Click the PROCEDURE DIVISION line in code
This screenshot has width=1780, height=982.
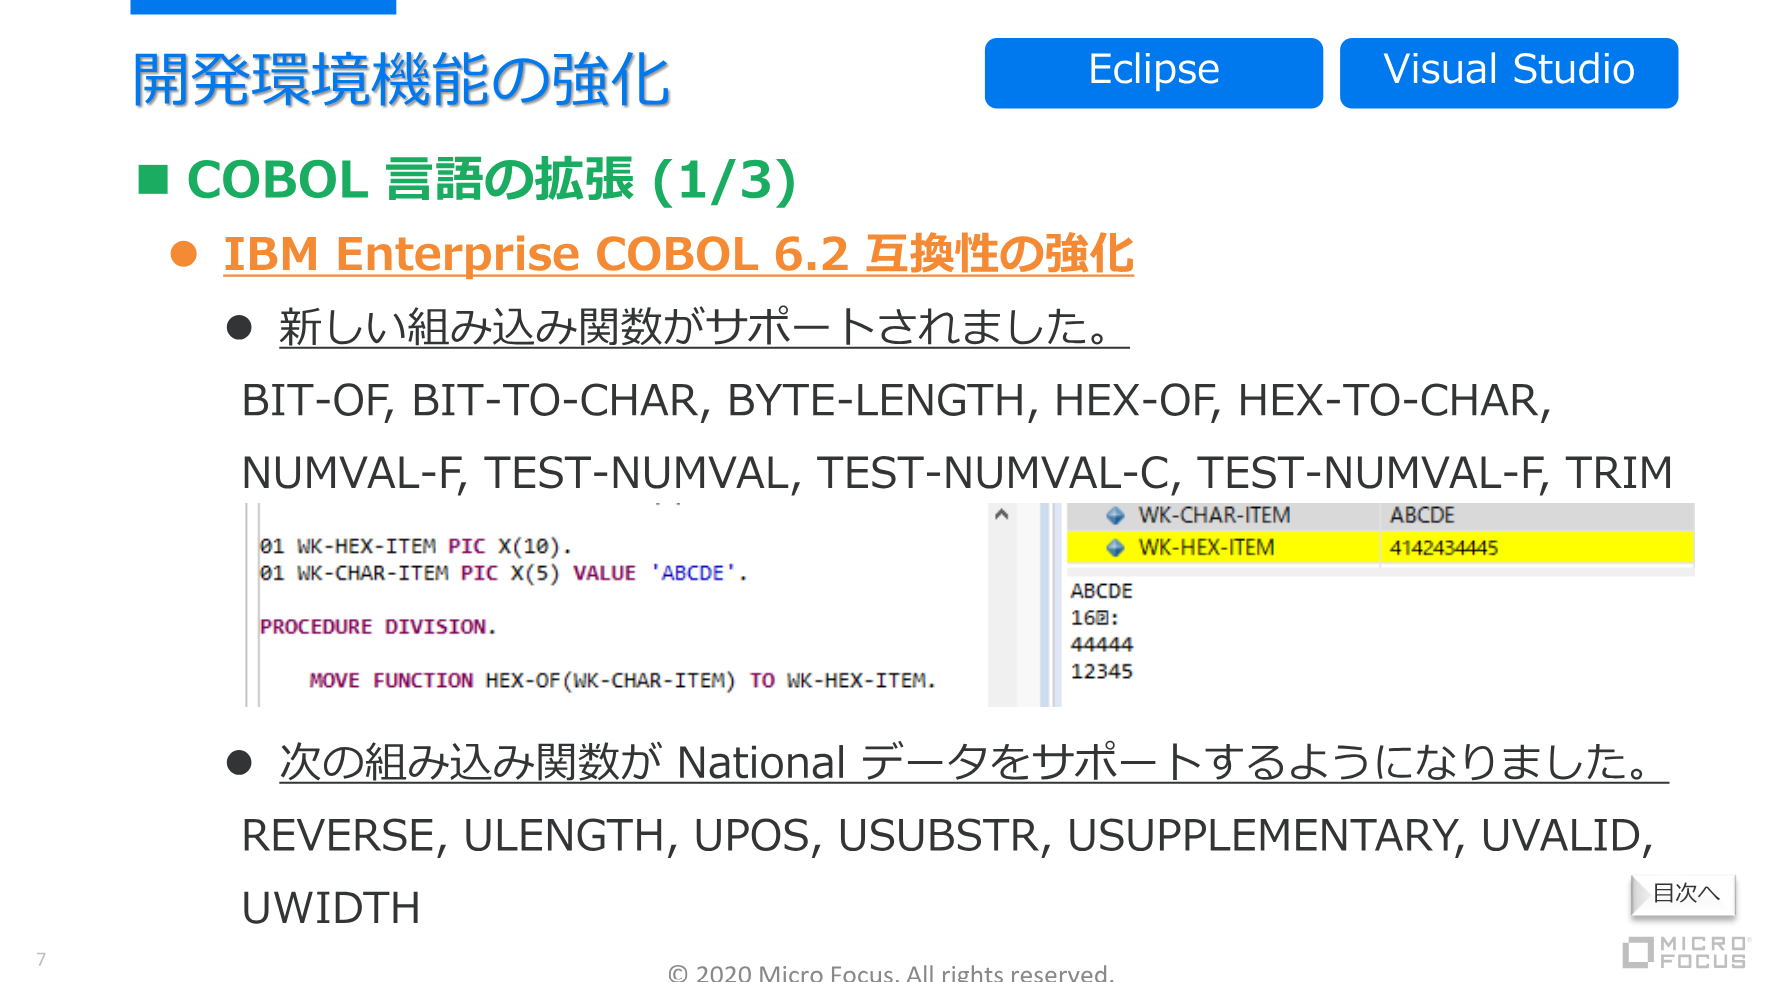pyautogui.click(x=377, y=627)
